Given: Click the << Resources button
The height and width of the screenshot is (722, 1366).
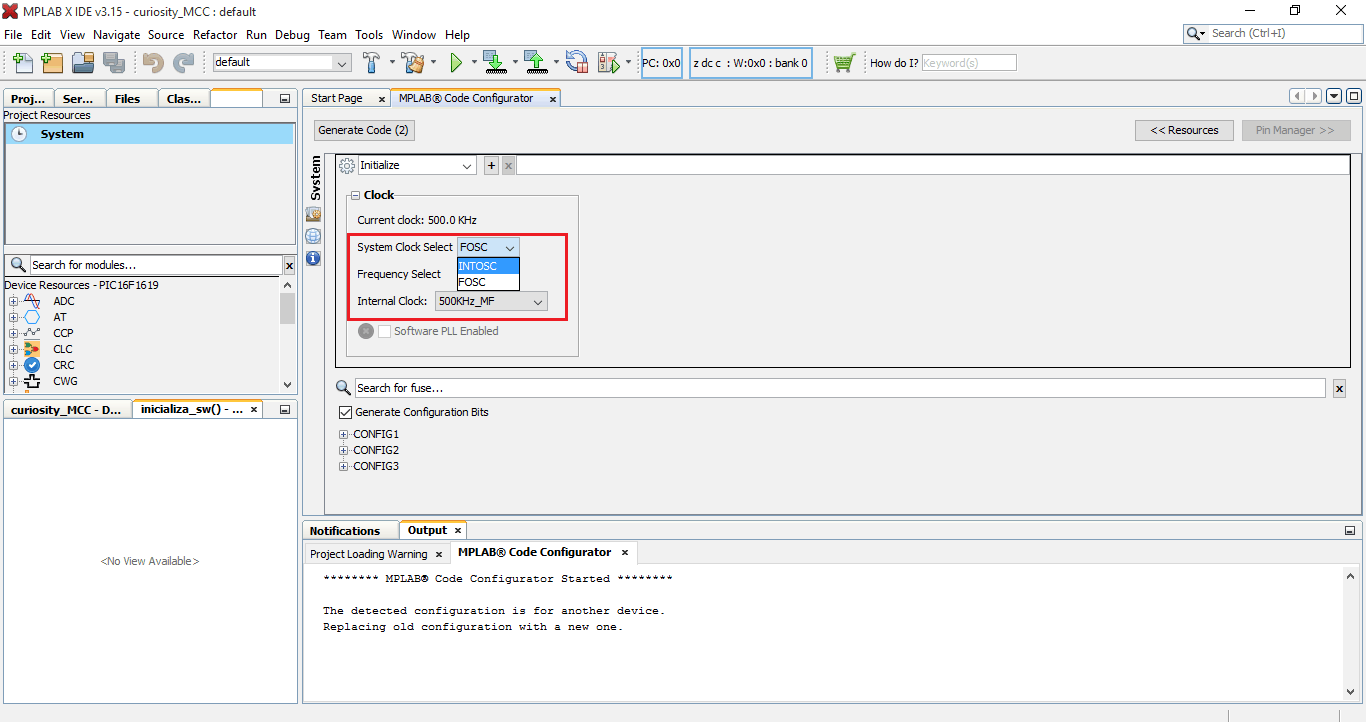Looking at the screenshot, I should (1184, 129).
